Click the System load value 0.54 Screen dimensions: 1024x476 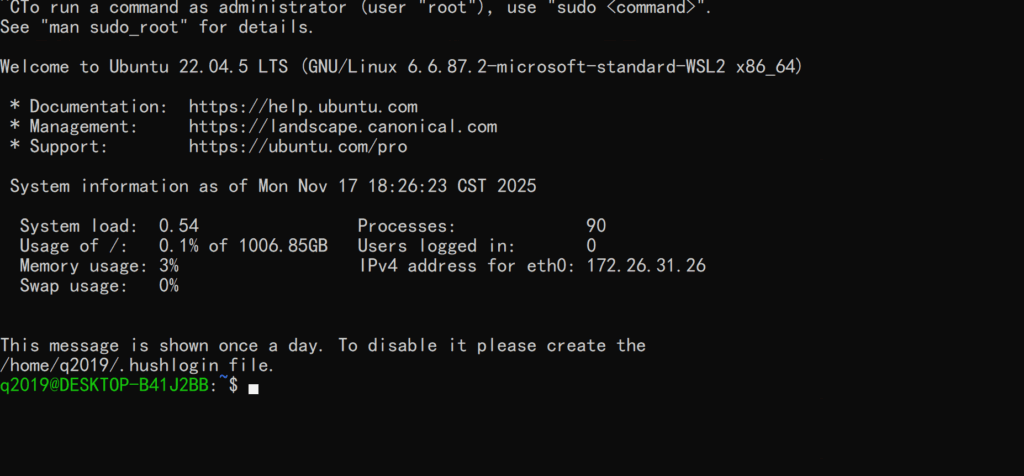[x=179, y=226]
